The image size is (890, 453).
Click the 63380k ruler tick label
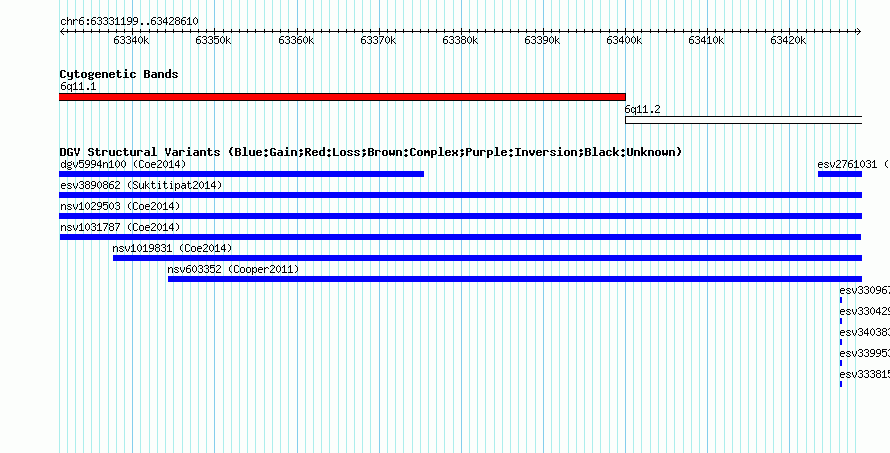click(x=460, y=41)
